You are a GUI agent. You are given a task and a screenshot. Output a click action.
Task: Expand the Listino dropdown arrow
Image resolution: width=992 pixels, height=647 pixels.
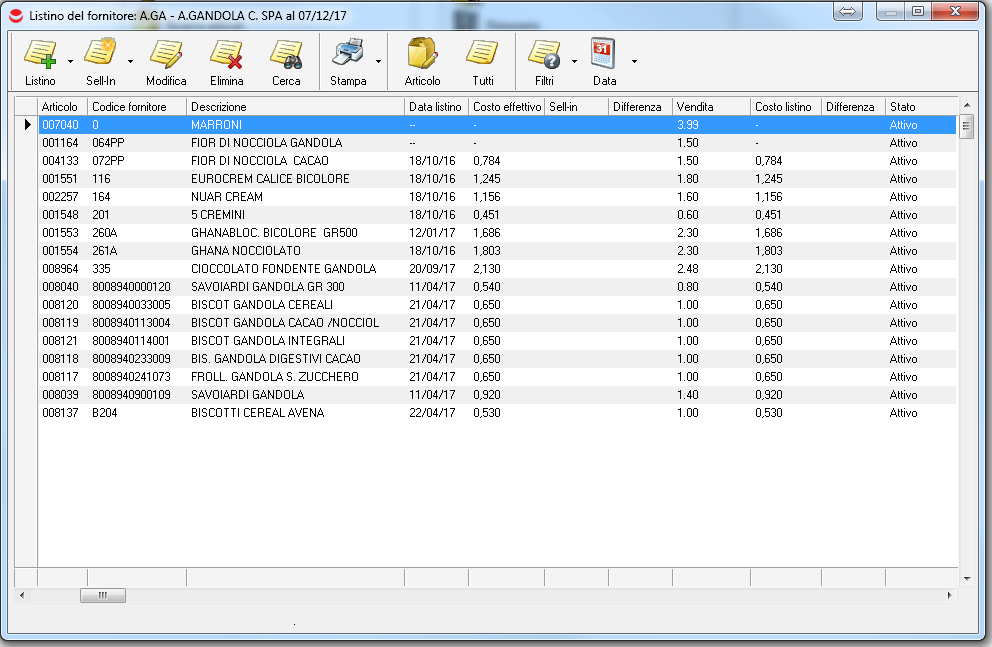point(70,62)
